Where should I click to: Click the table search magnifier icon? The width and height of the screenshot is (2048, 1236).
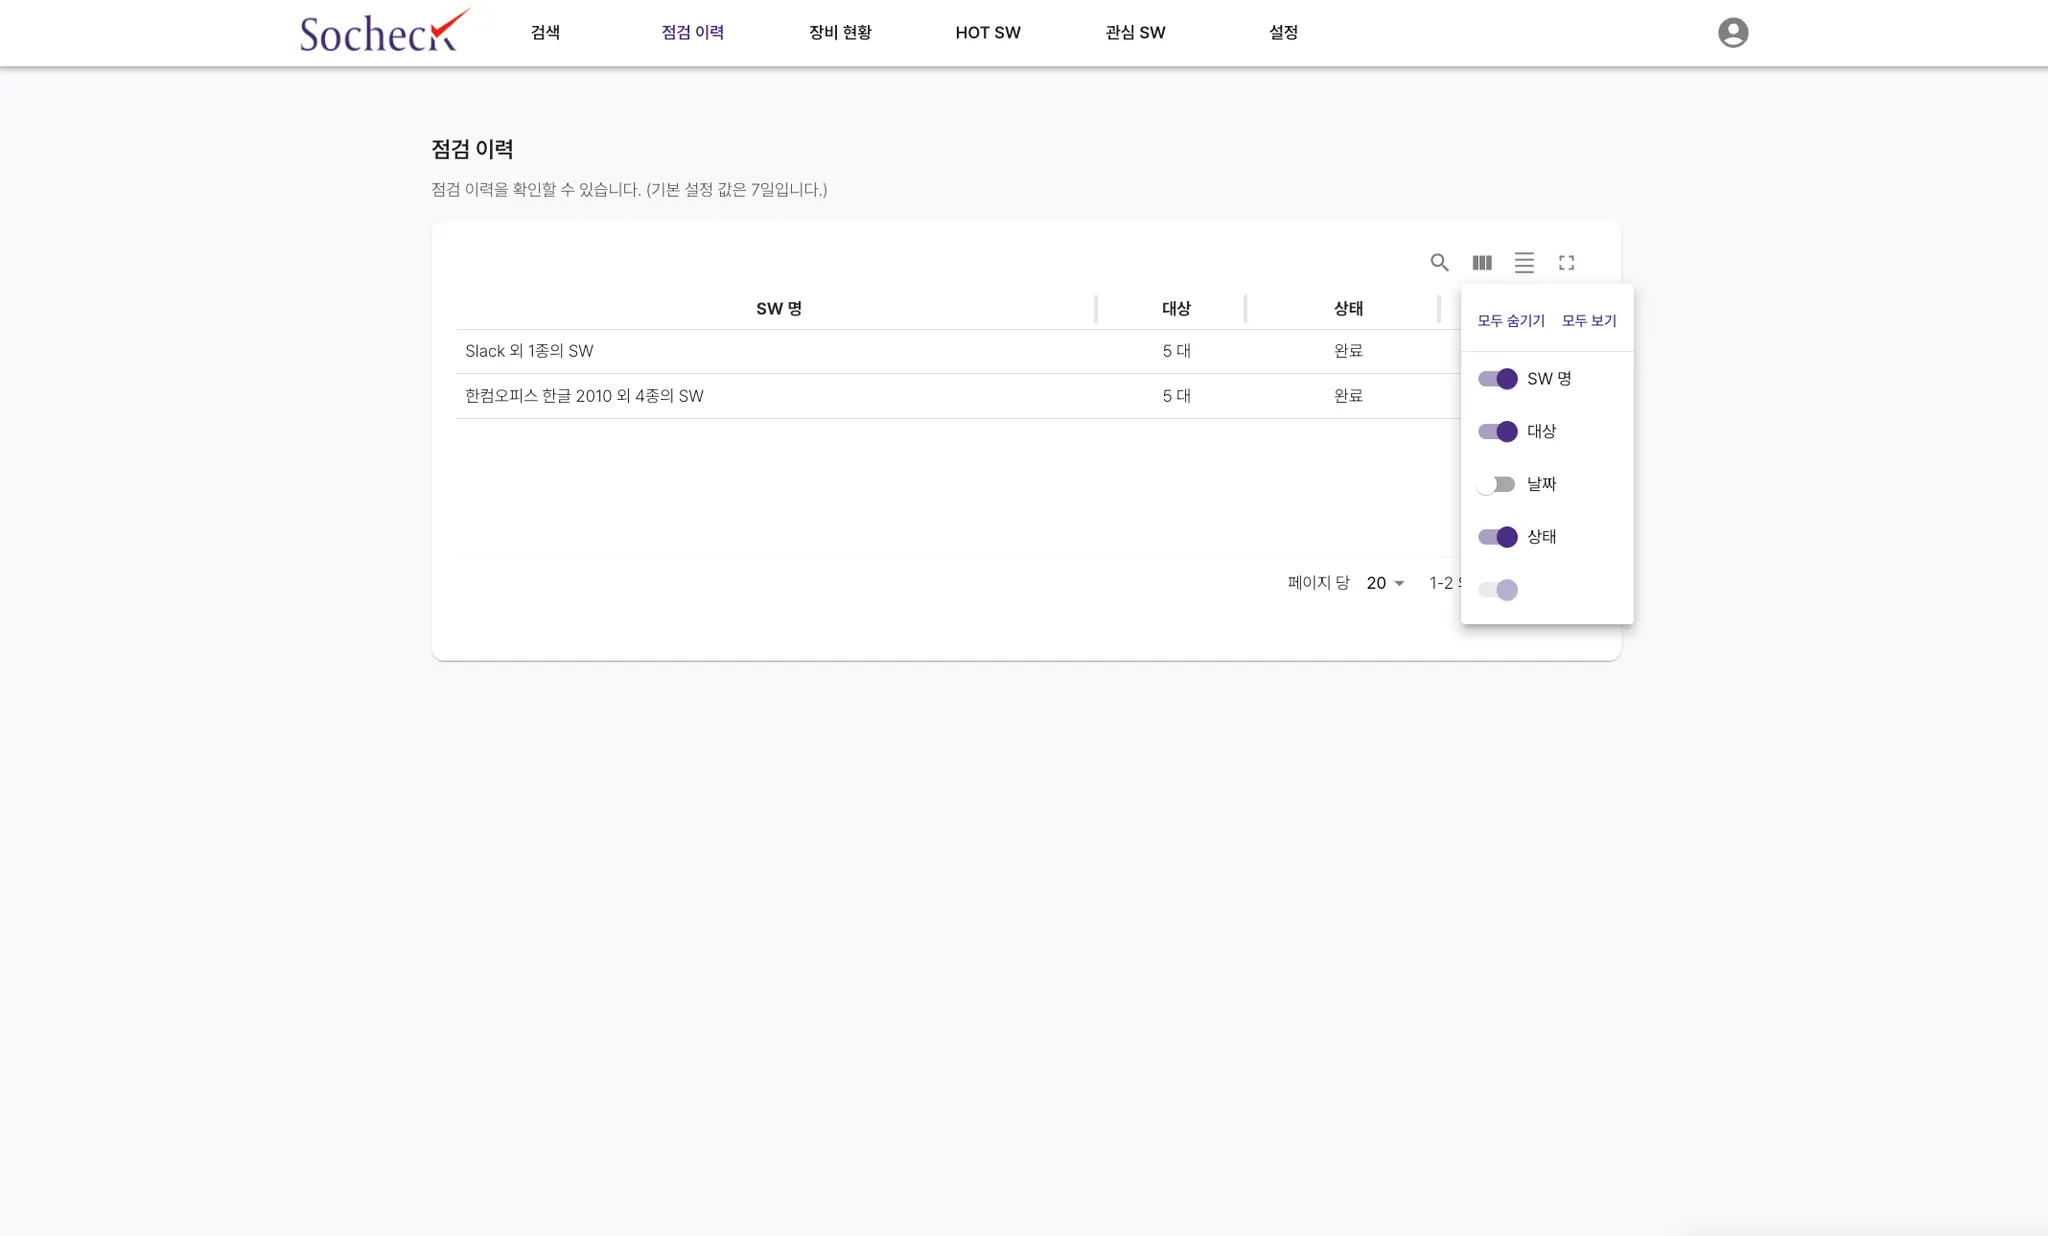[1439, 262]
